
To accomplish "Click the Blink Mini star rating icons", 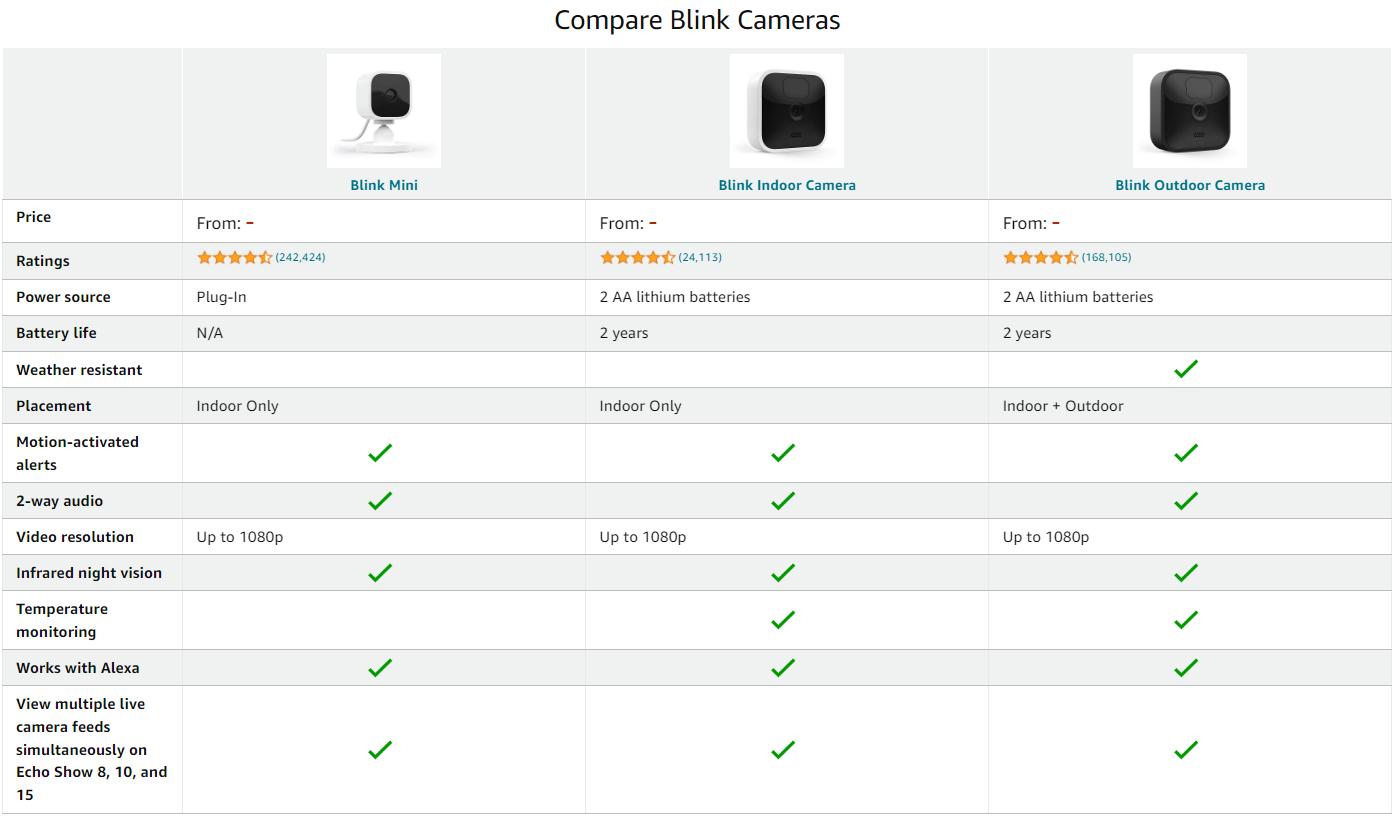I will (x=234, y=258).
